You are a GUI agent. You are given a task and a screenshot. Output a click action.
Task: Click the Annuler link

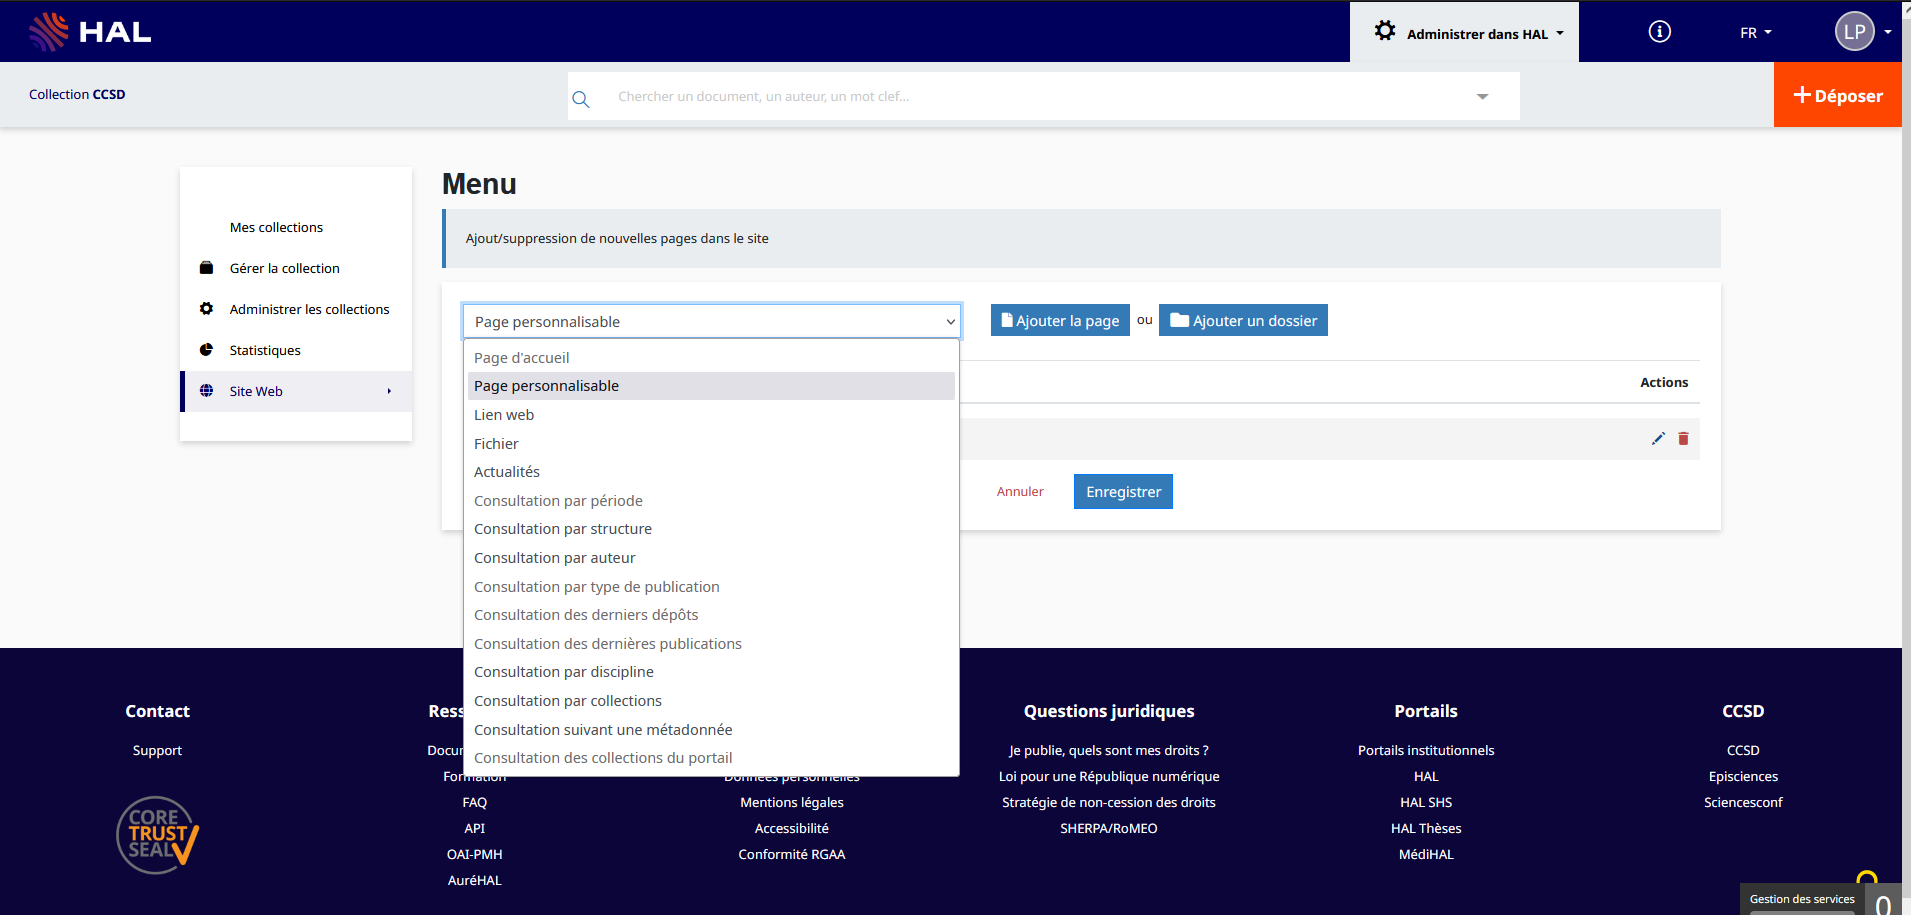(1020, 491)
